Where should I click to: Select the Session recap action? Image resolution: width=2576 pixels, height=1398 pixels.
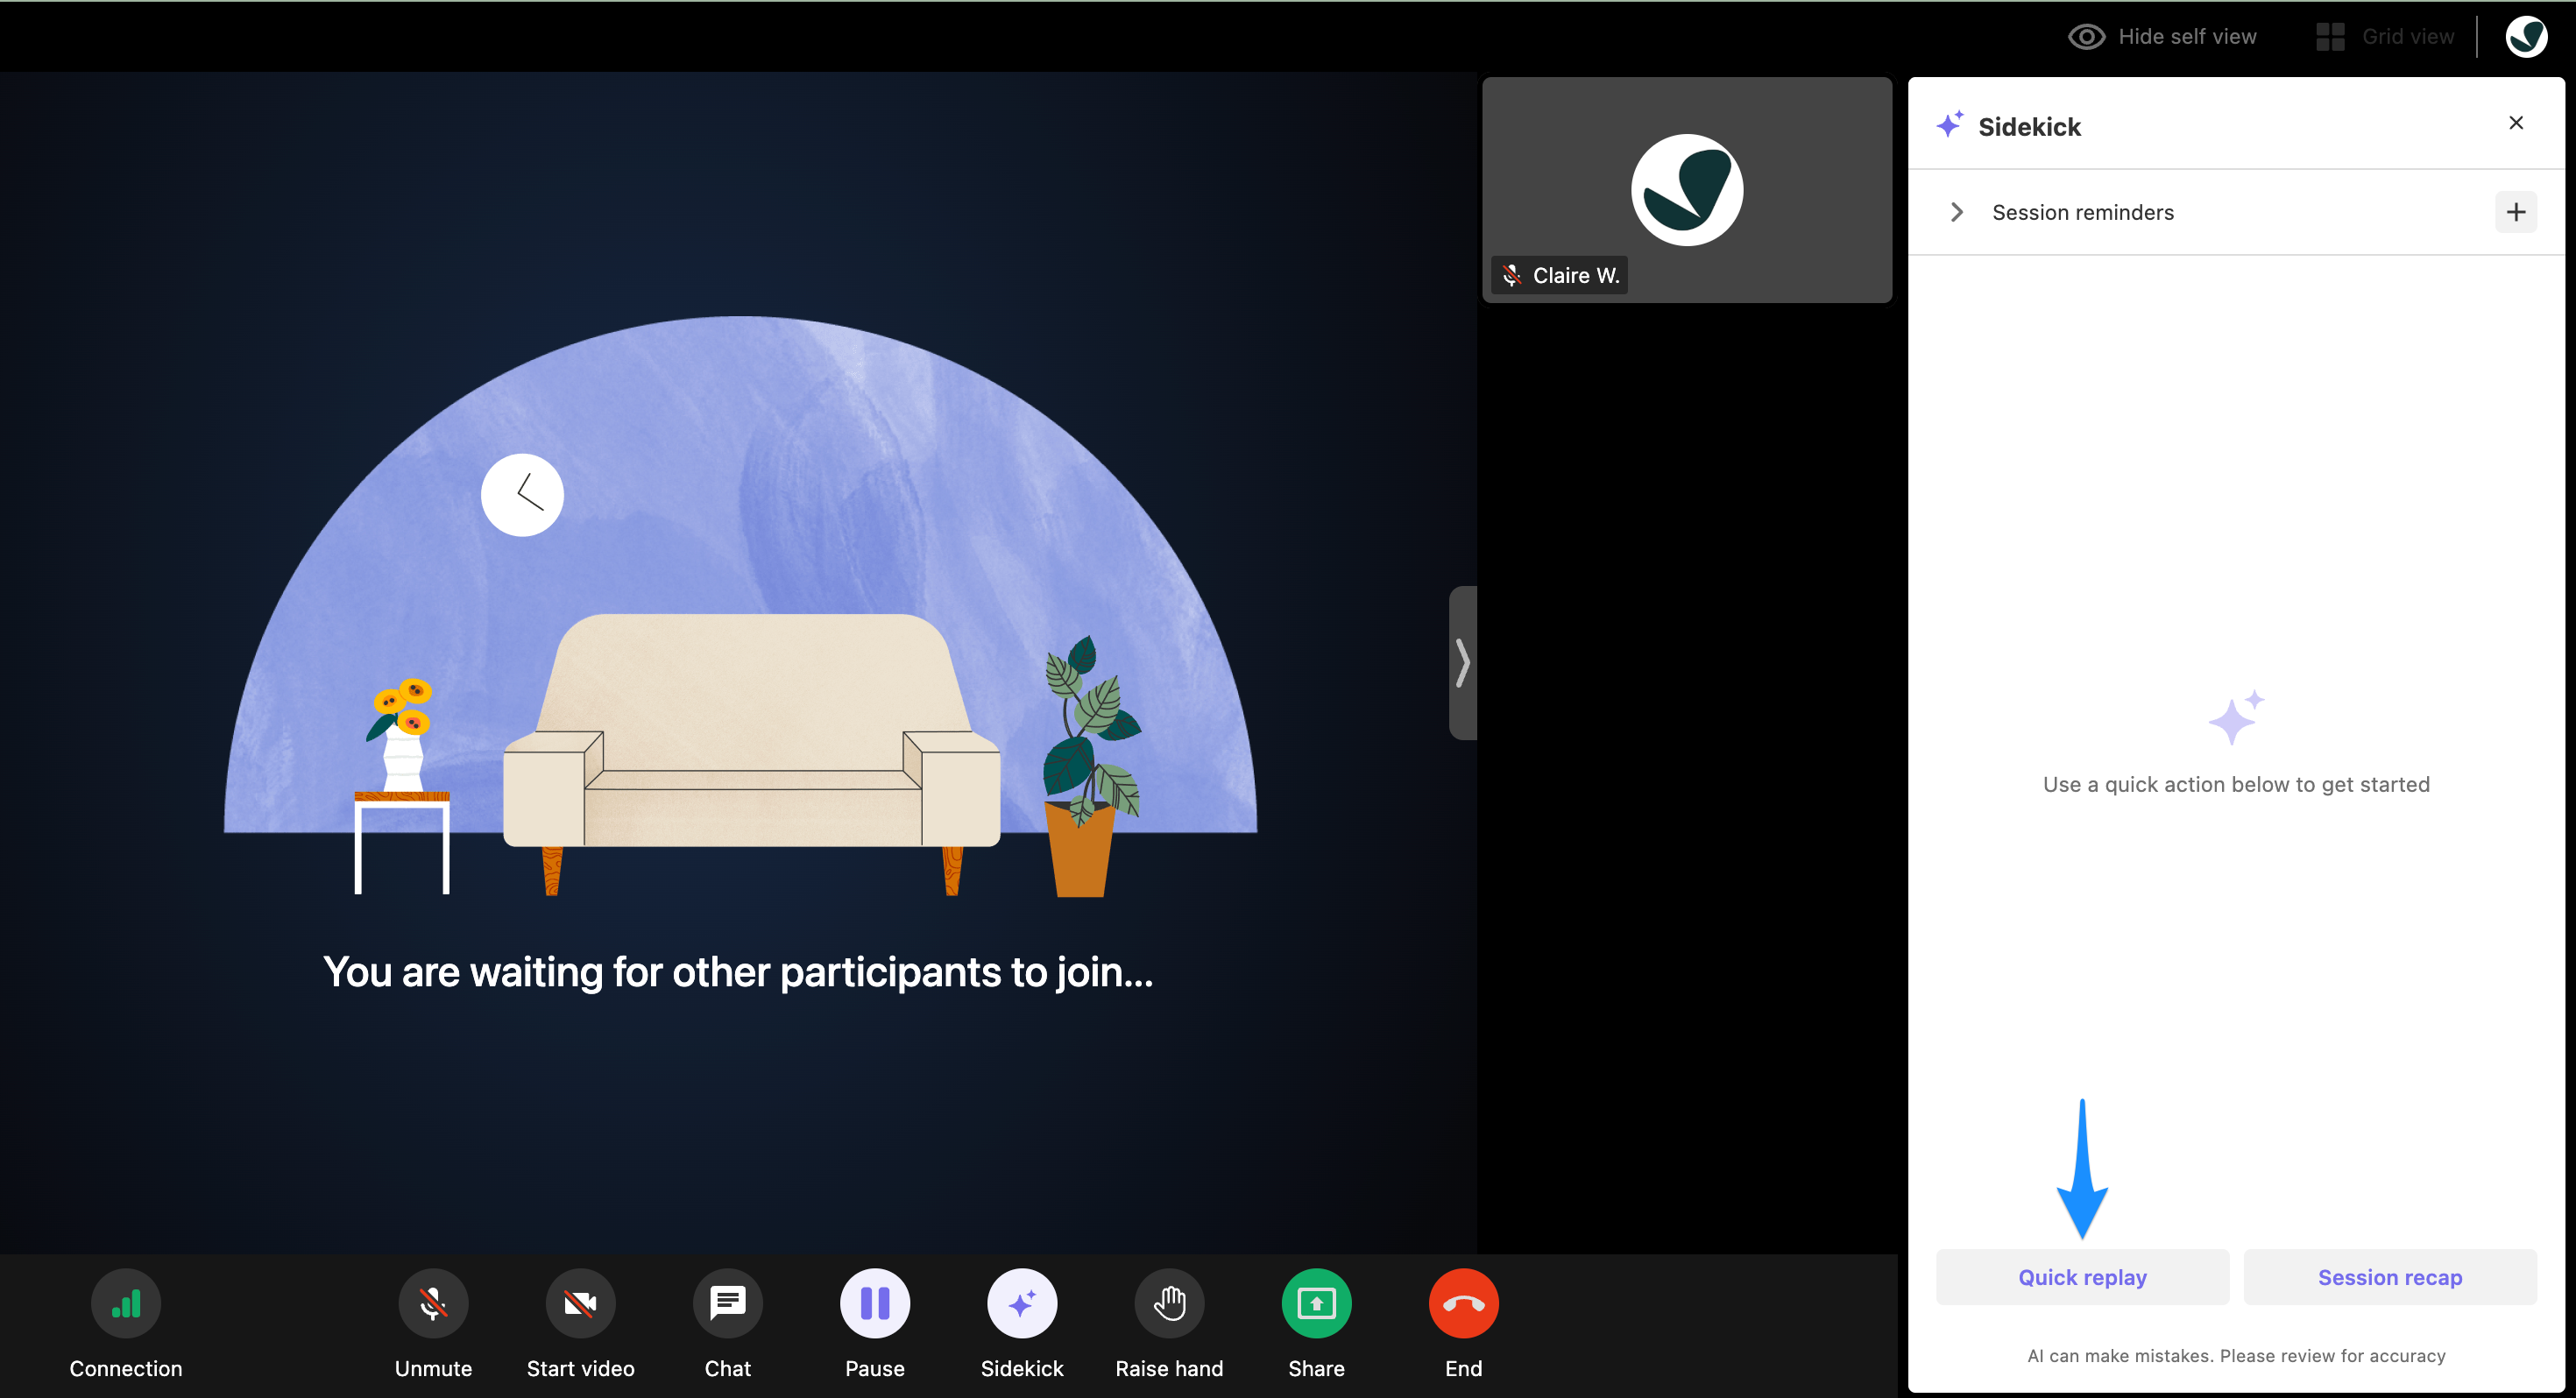[2390, 1277]
